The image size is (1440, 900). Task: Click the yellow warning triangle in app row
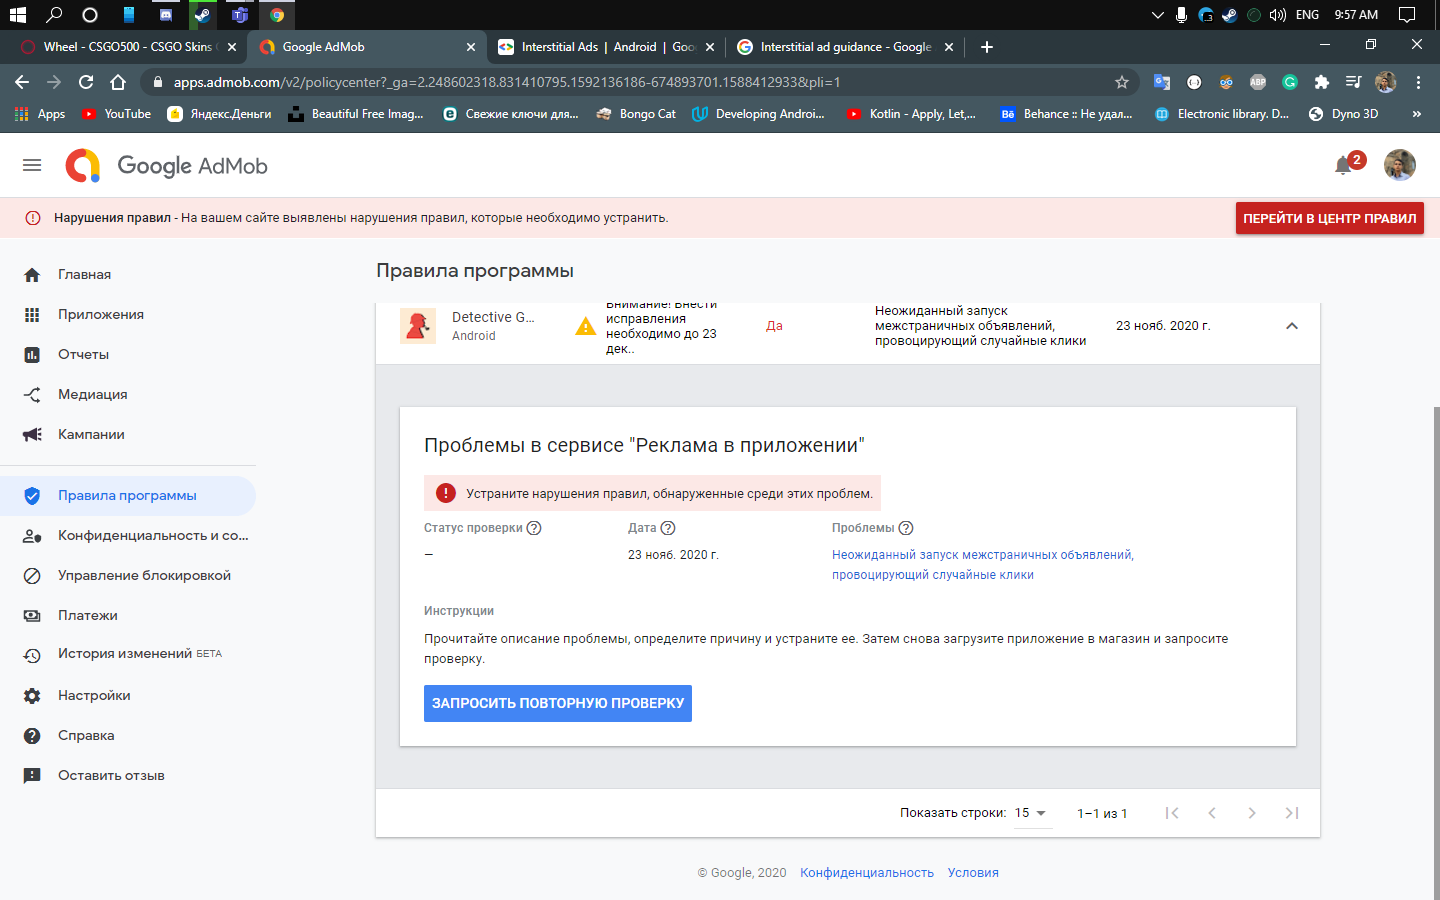pos(586,326)
